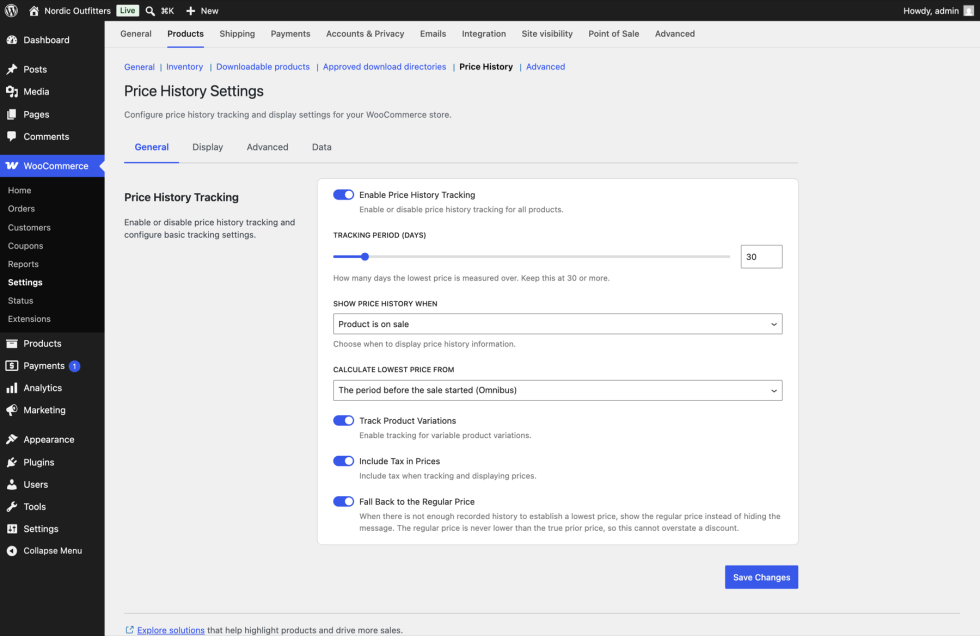The image size is (980, 636).
Task: Open the Advanced sub-tab under Price History Settings
Action: click(x=268, y=147)
